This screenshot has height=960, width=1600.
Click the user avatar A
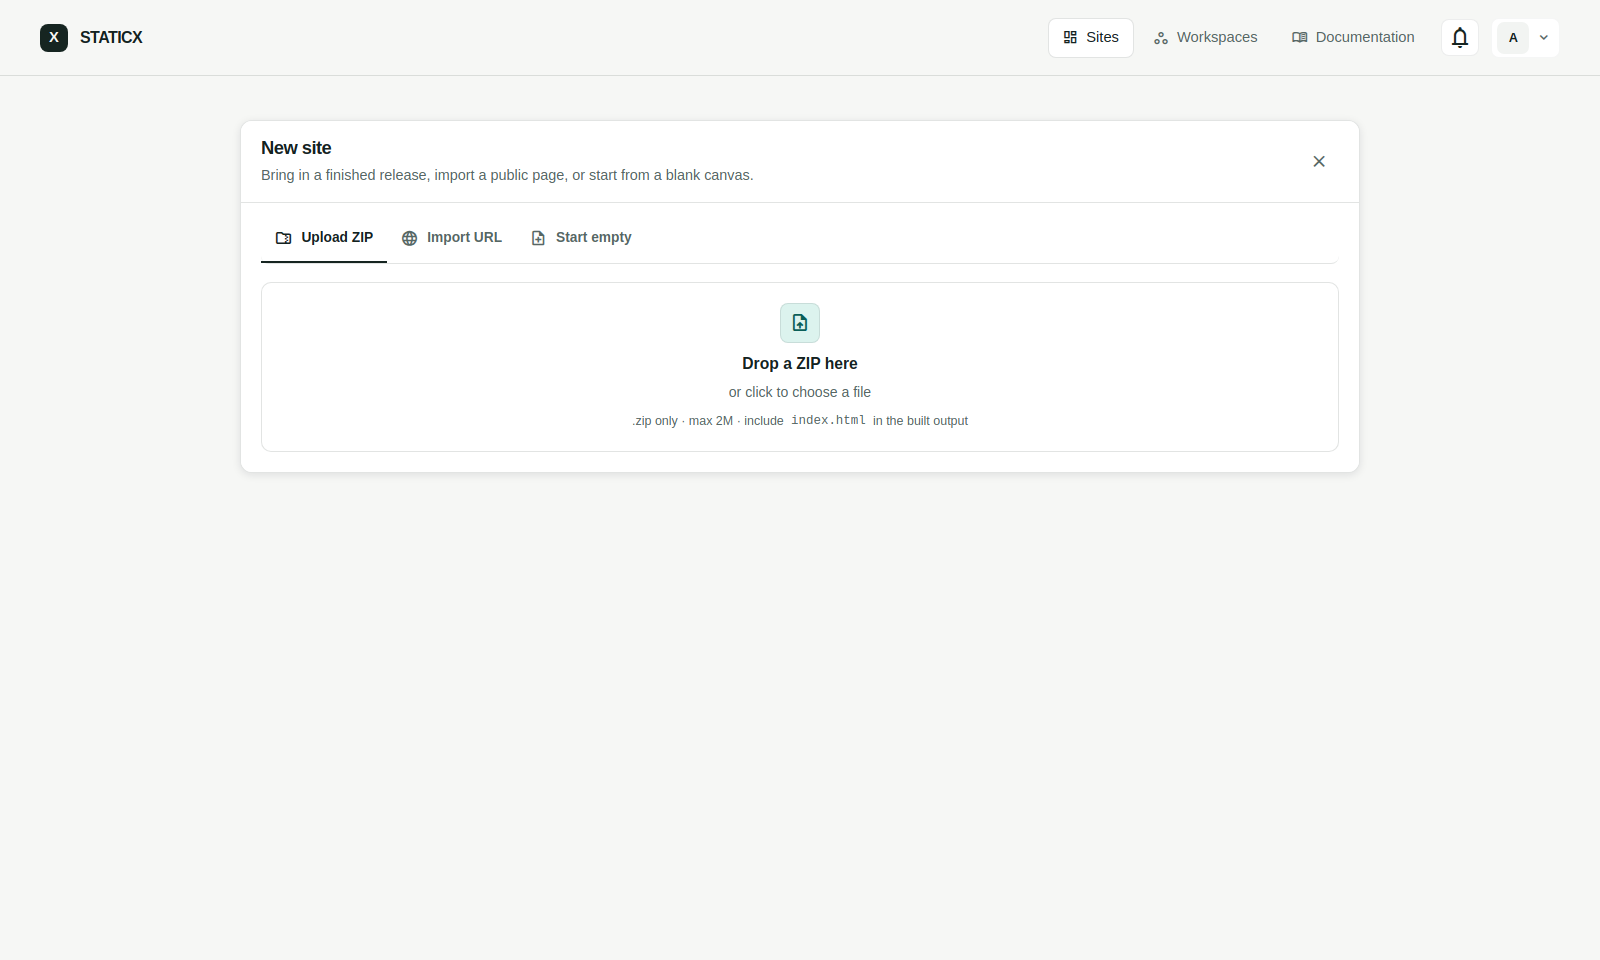(1513, 38)
